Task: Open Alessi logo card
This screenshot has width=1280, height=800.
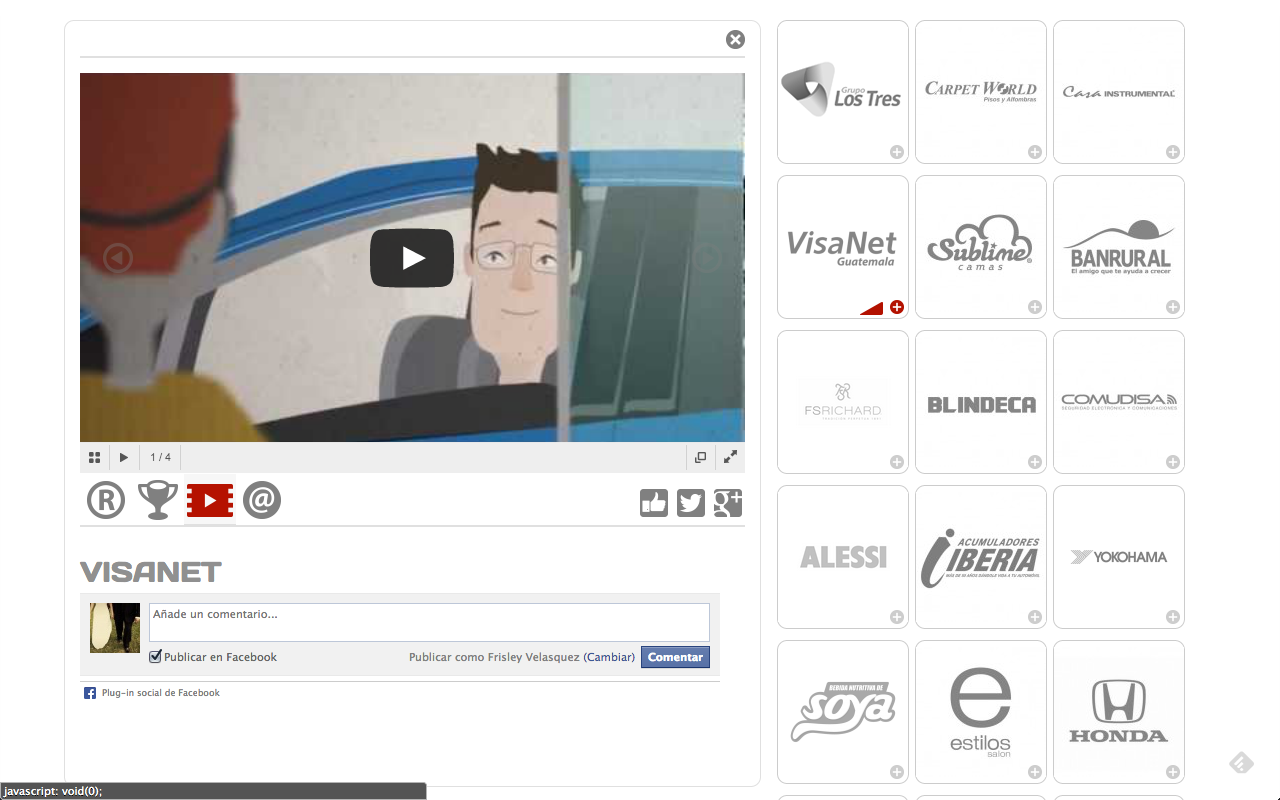Action: pyautogui.click(x=843, y=557)
